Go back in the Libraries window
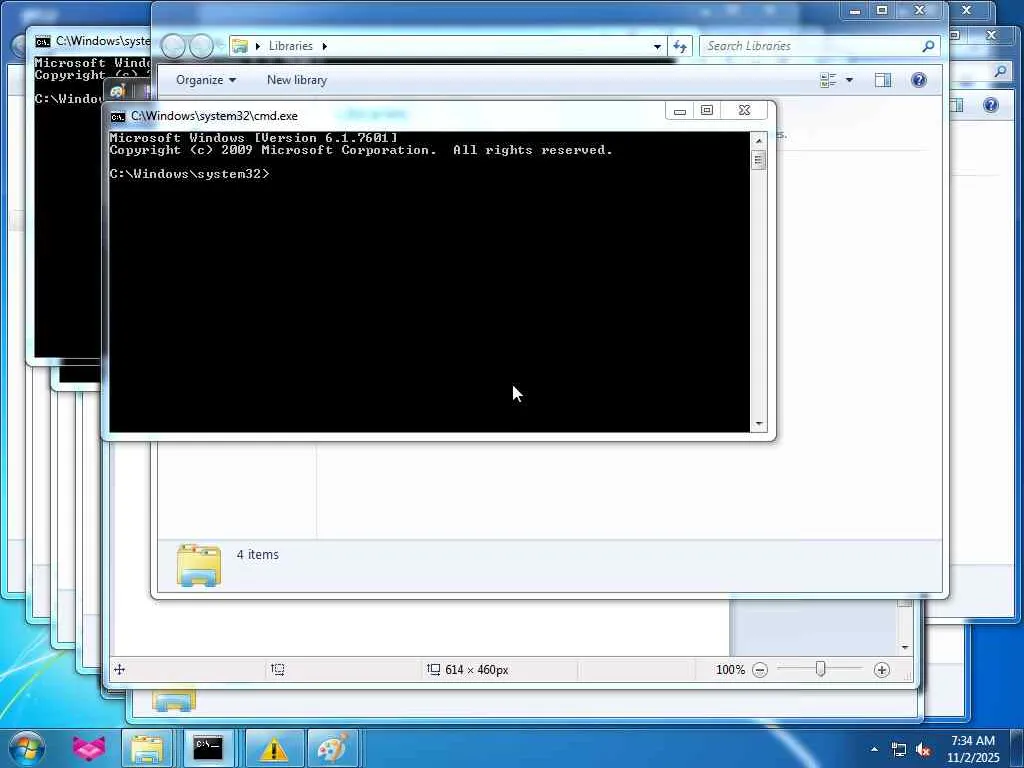 coord(173,46)
